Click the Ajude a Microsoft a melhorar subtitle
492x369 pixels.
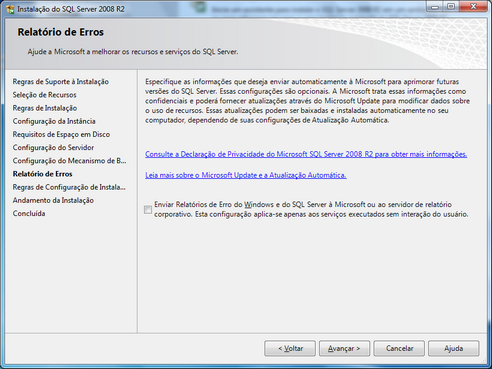133,52
